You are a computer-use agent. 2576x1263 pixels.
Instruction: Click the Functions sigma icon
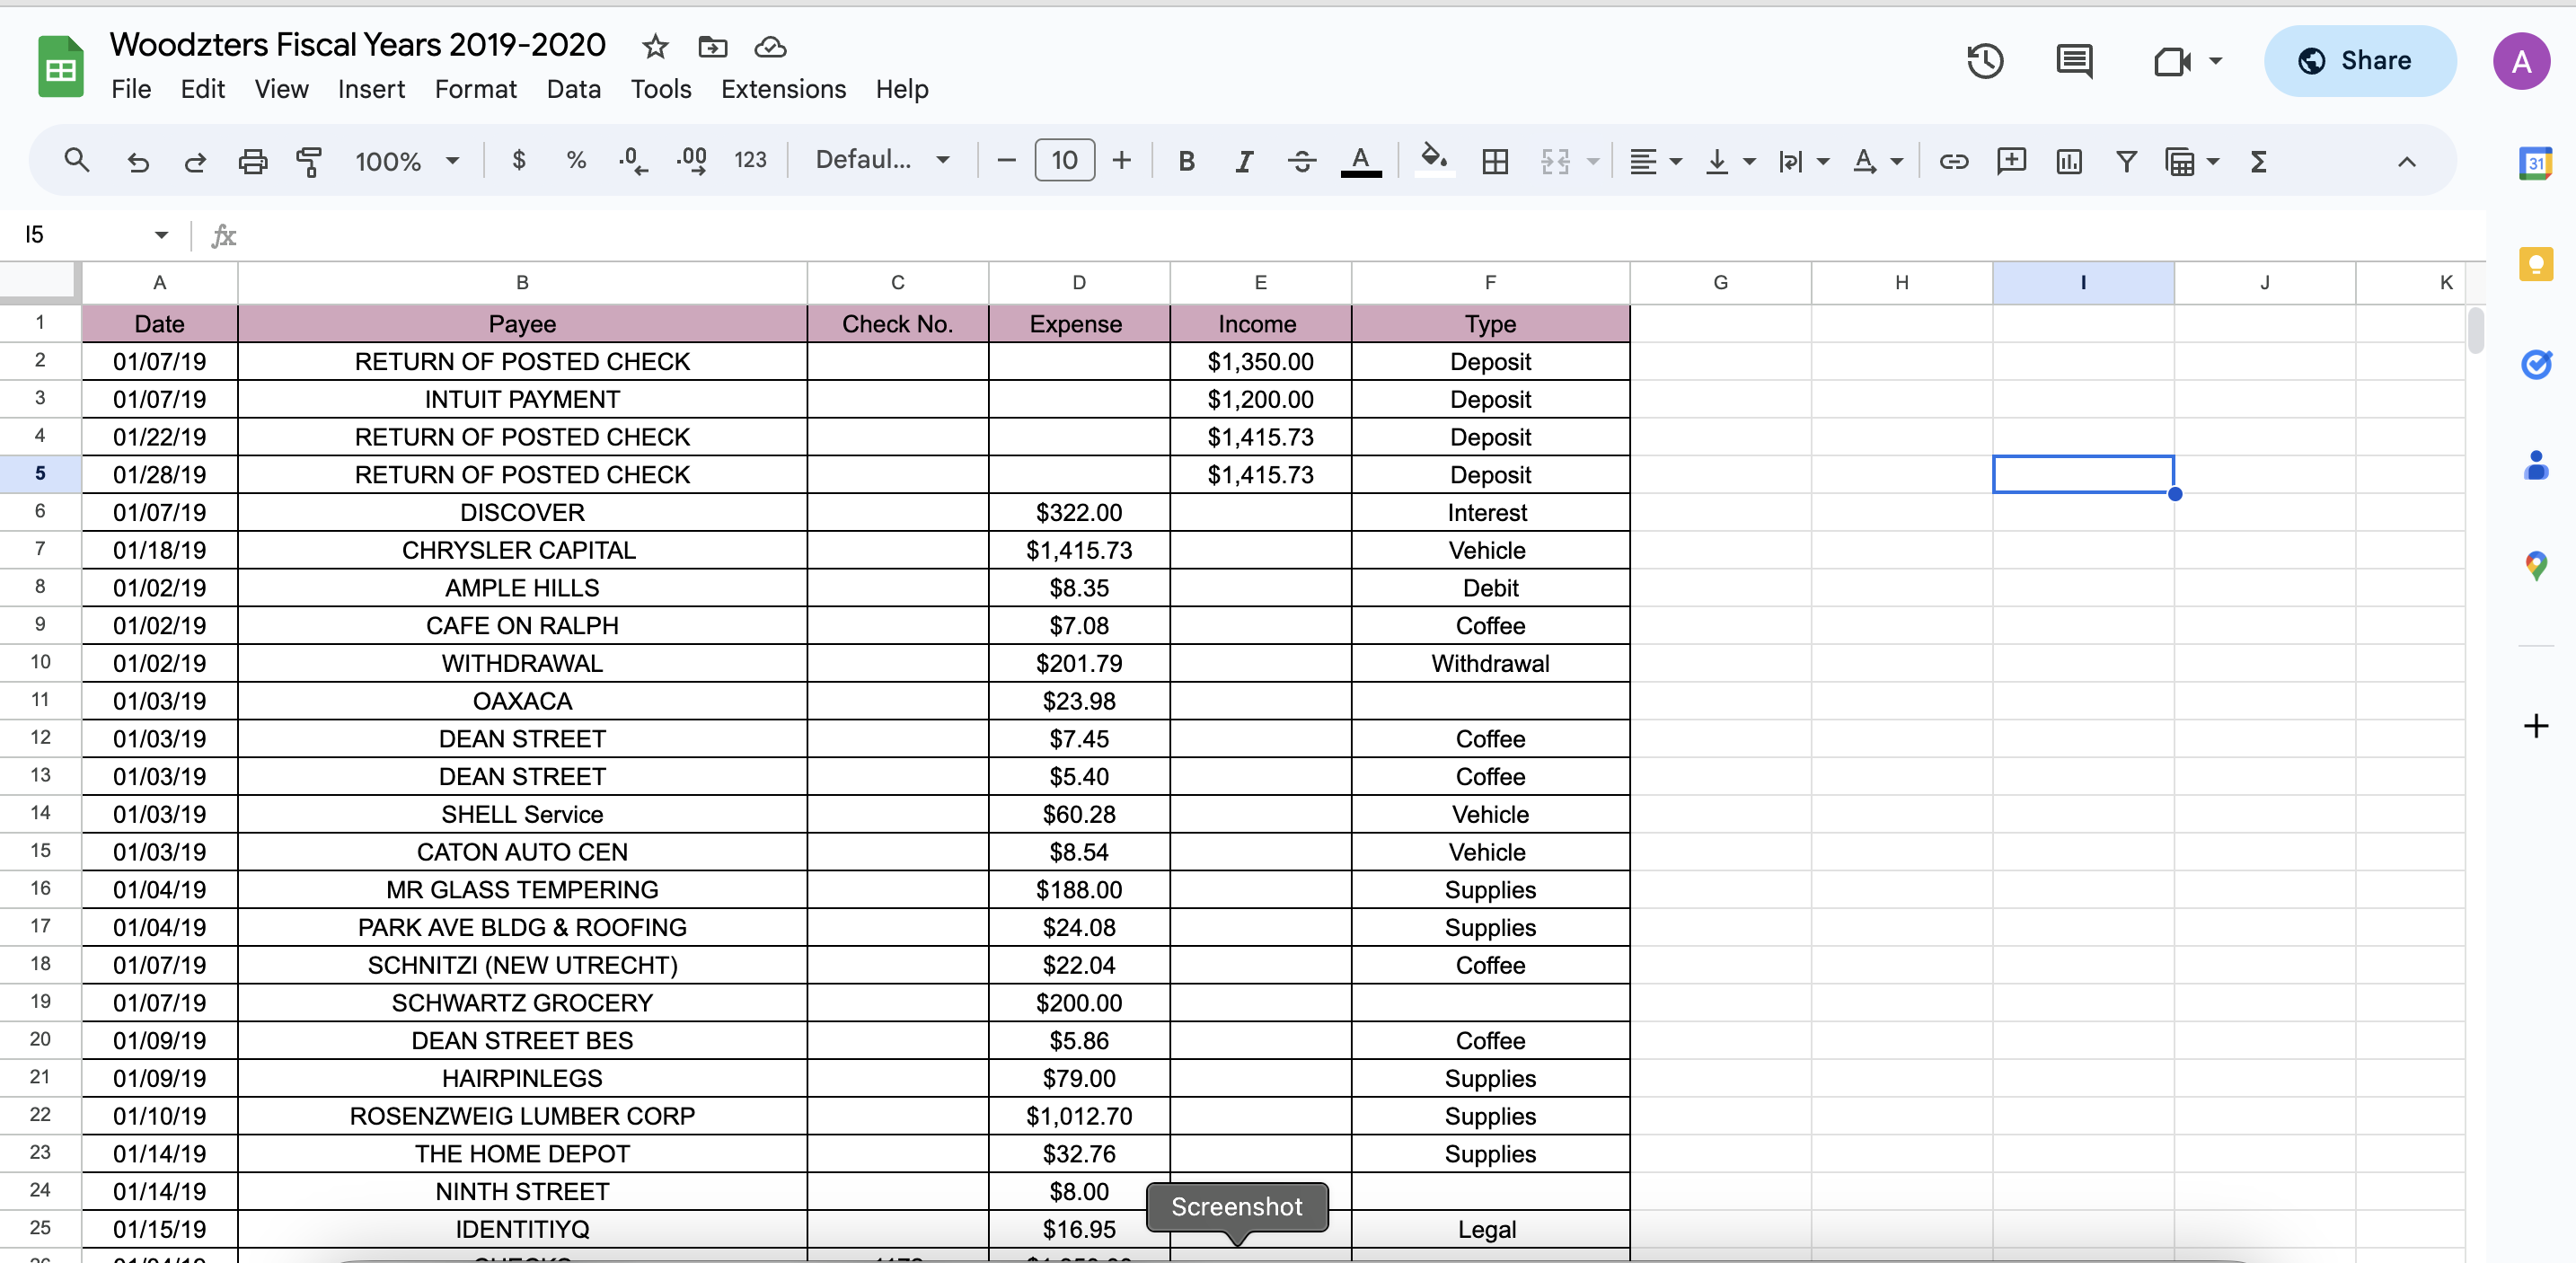pos(2258,161)
